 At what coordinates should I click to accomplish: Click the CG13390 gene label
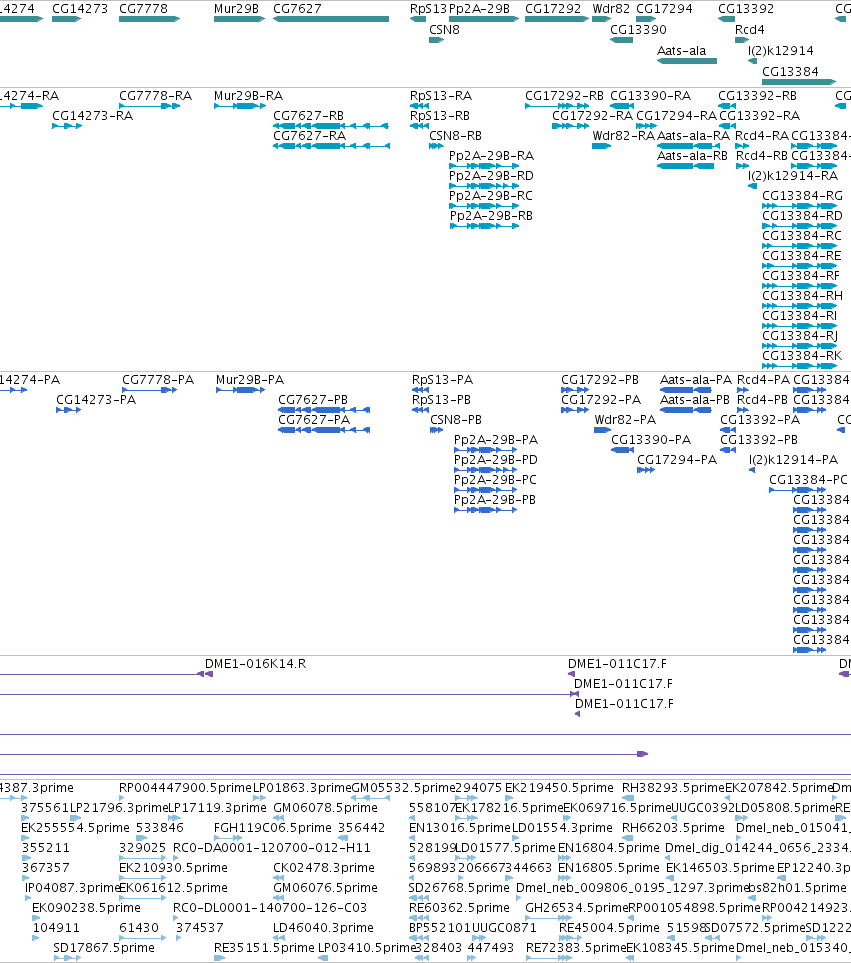639,30
